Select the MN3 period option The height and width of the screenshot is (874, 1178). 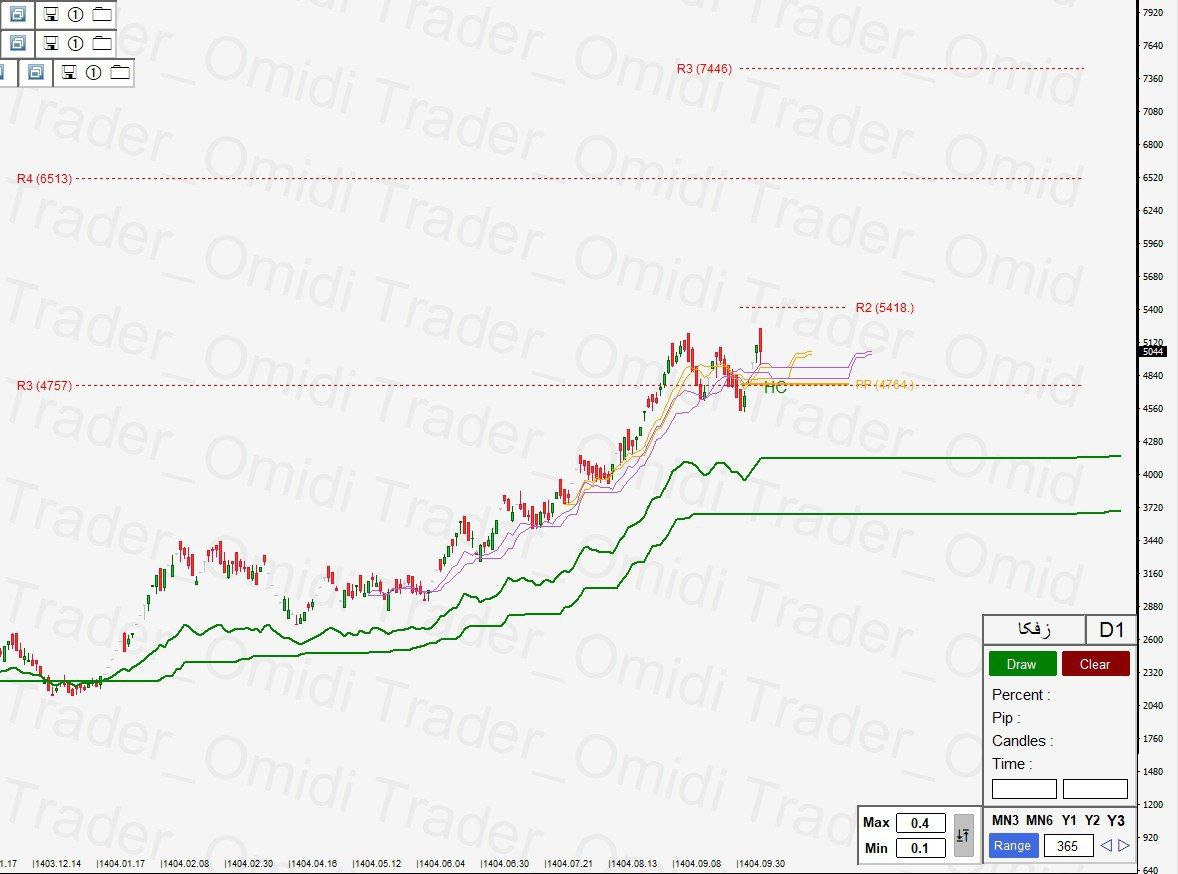click(1004, 820)
